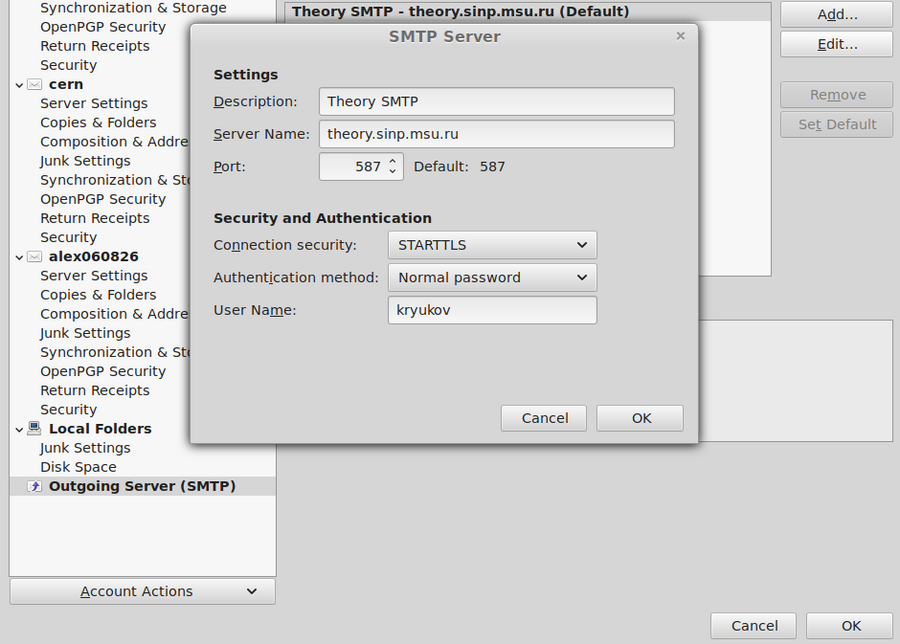900x644 pixels.
Task: Close the SMTP Server dialog with X
Action: pyautogui.click(x=680, y=36)
